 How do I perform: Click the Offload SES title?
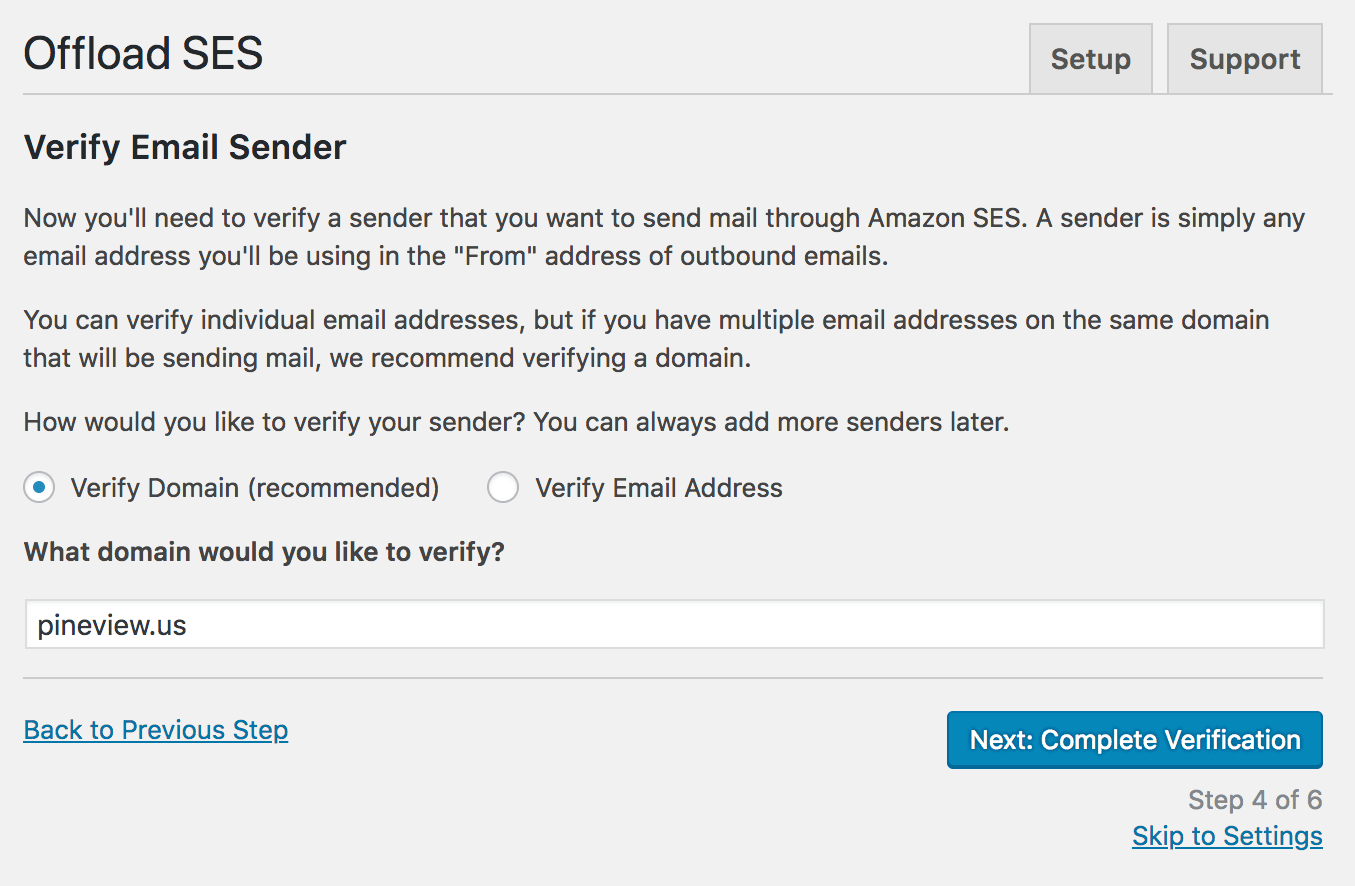[142, 54]
